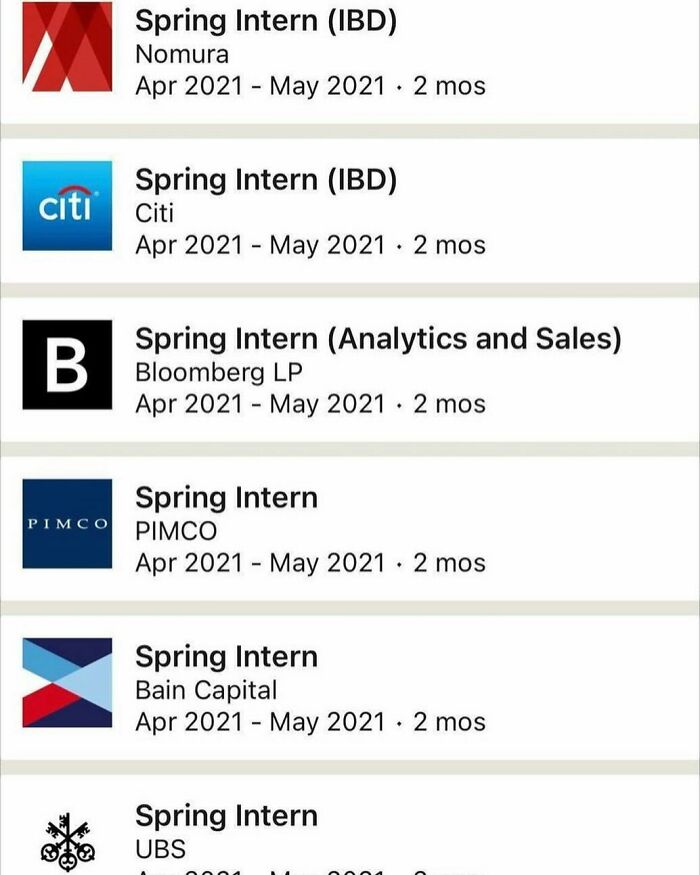Click the Spring Intern Bain Capital title
Image resolution: width=700 pixels, height=875 pixels.
click(226, 656)
